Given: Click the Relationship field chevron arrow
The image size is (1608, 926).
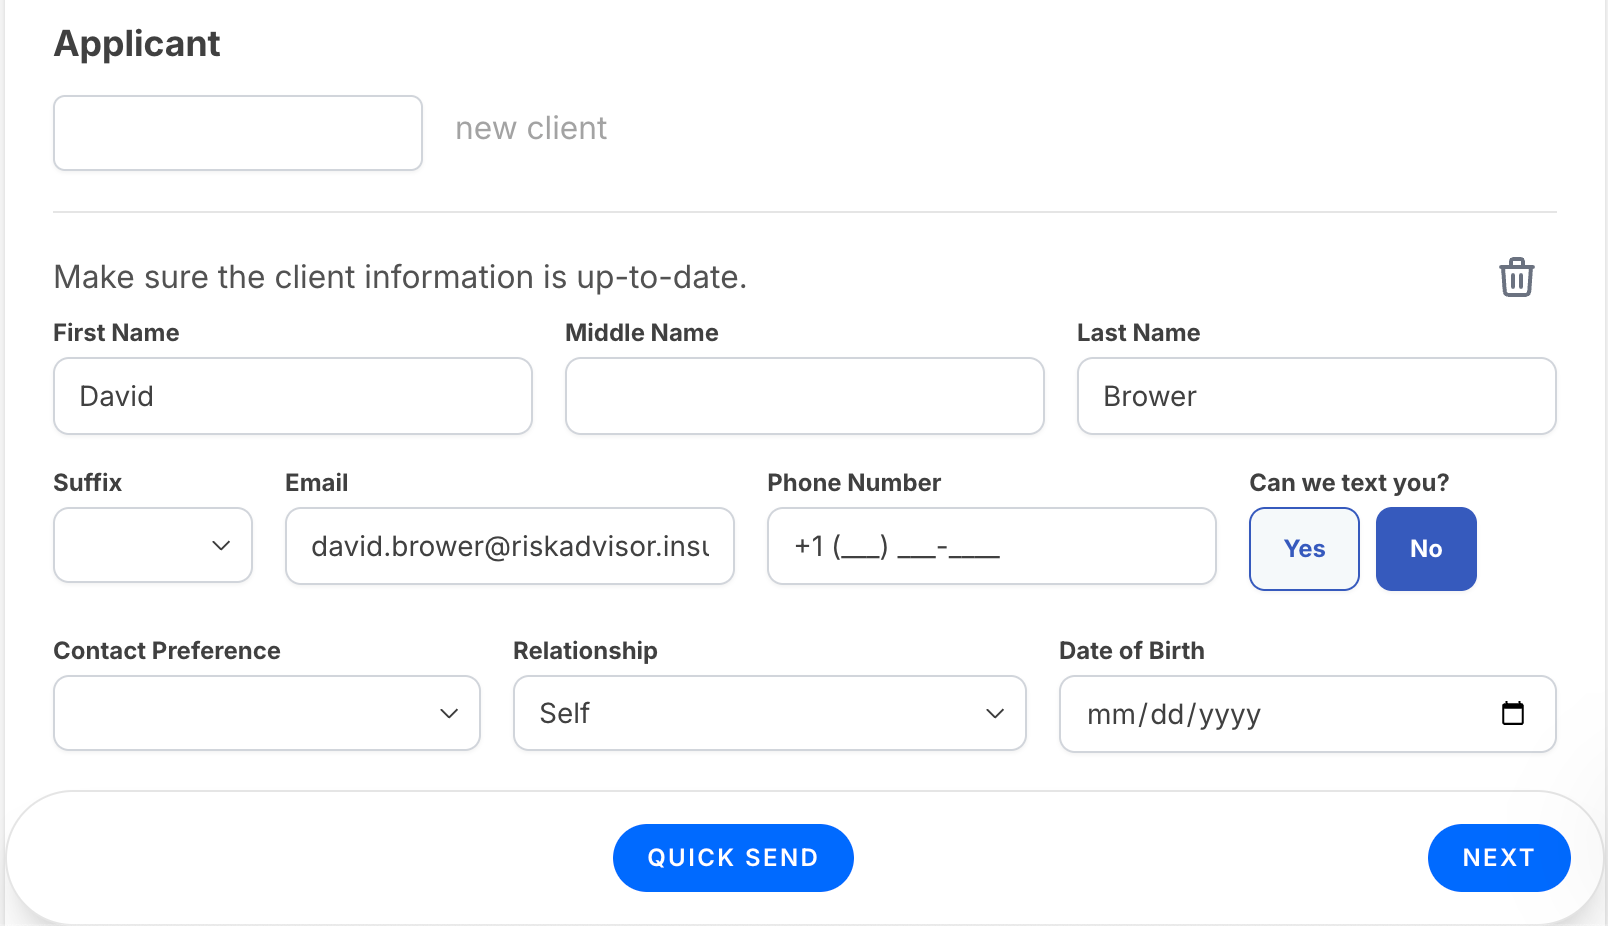Looking at the screenshot, I should click(995, 714).
